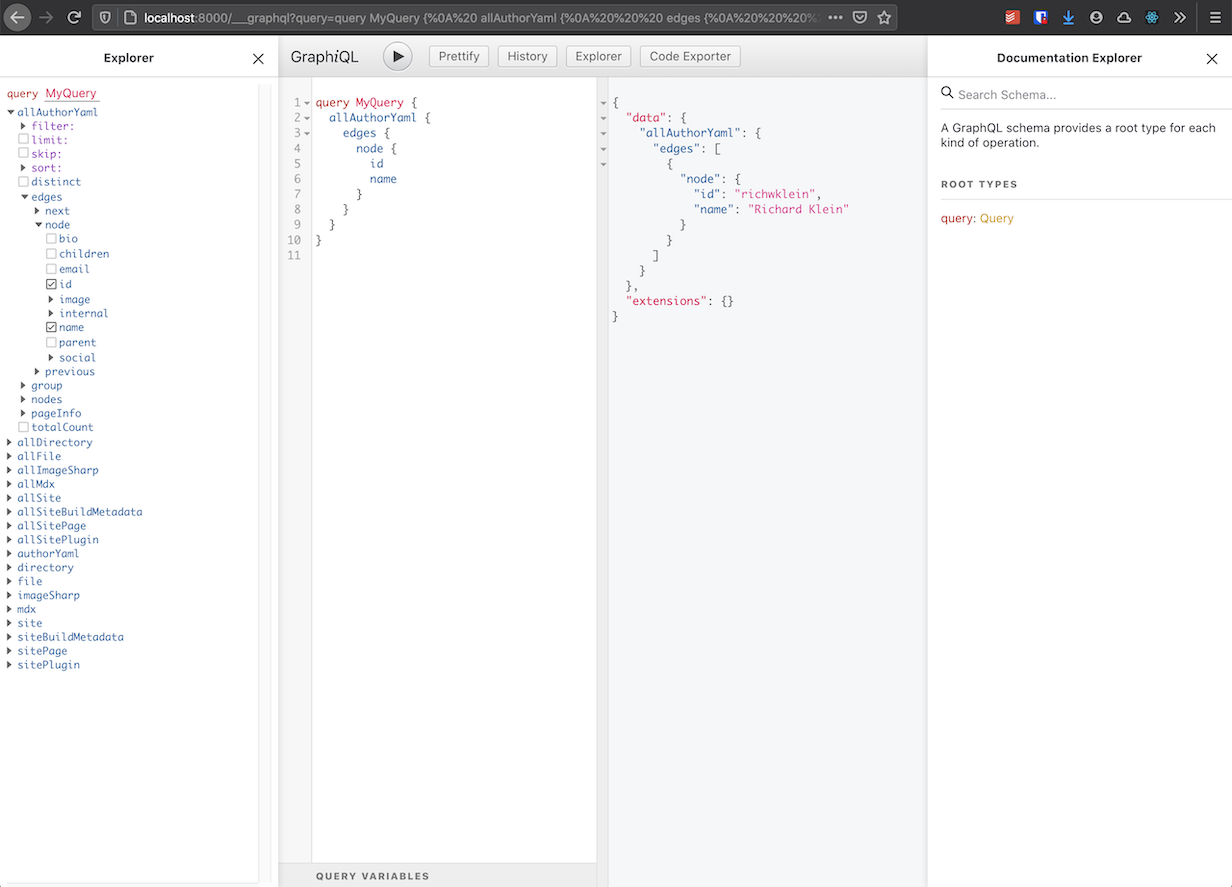Click the Downloads arrow icon

pos(1068,17)
